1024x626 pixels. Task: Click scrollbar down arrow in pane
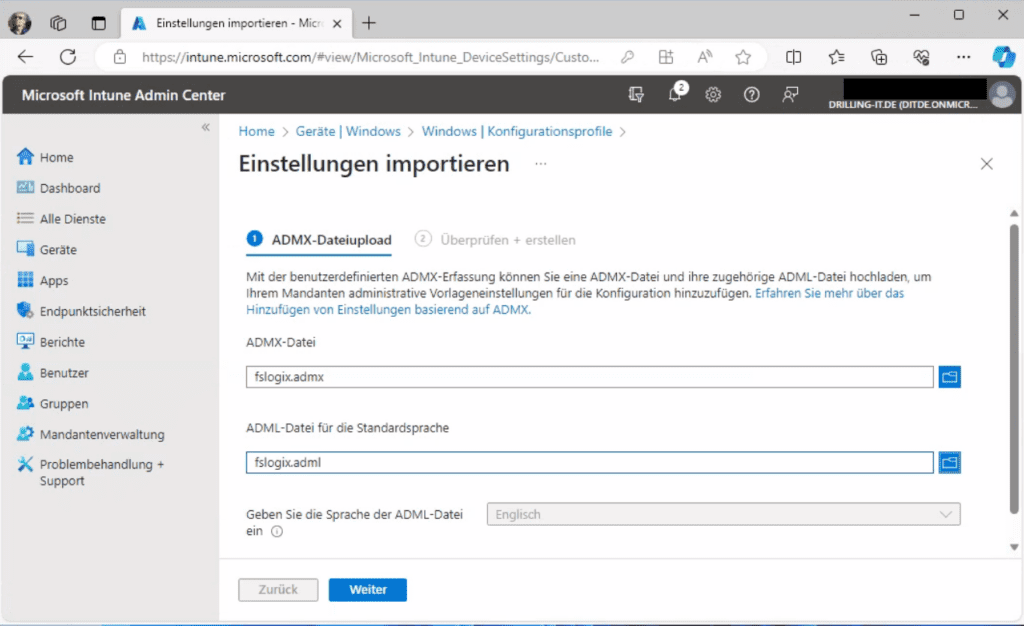(x=1014, y=547)
